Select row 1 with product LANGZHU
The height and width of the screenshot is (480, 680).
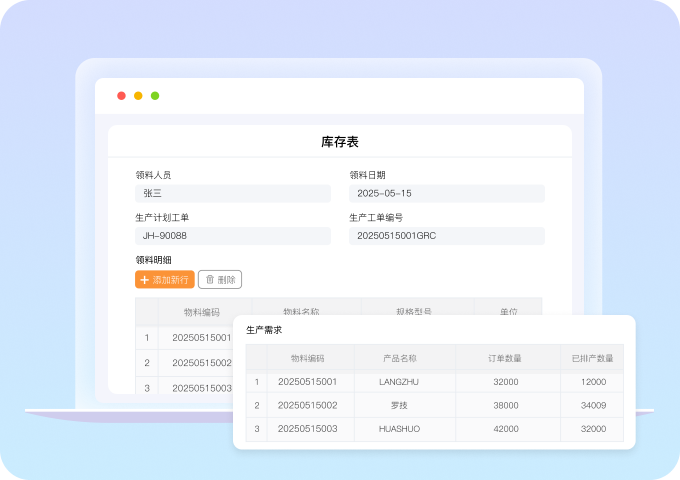coord(400,382)
